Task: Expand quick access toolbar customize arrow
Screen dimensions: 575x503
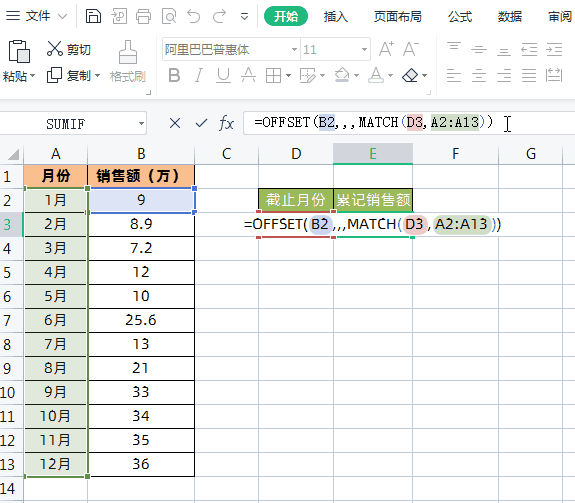Action: coord(244,16)
